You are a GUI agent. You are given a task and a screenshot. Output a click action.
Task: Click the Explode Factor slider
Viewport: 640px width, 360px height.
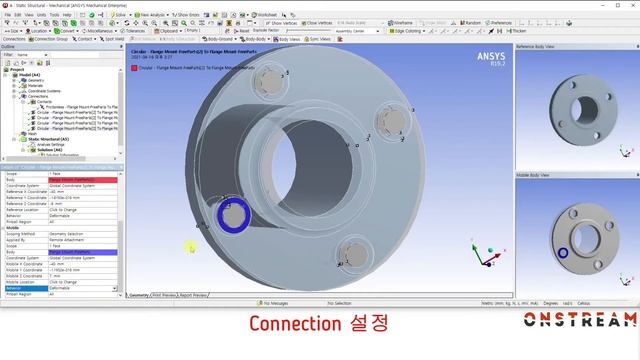point(308,31)
